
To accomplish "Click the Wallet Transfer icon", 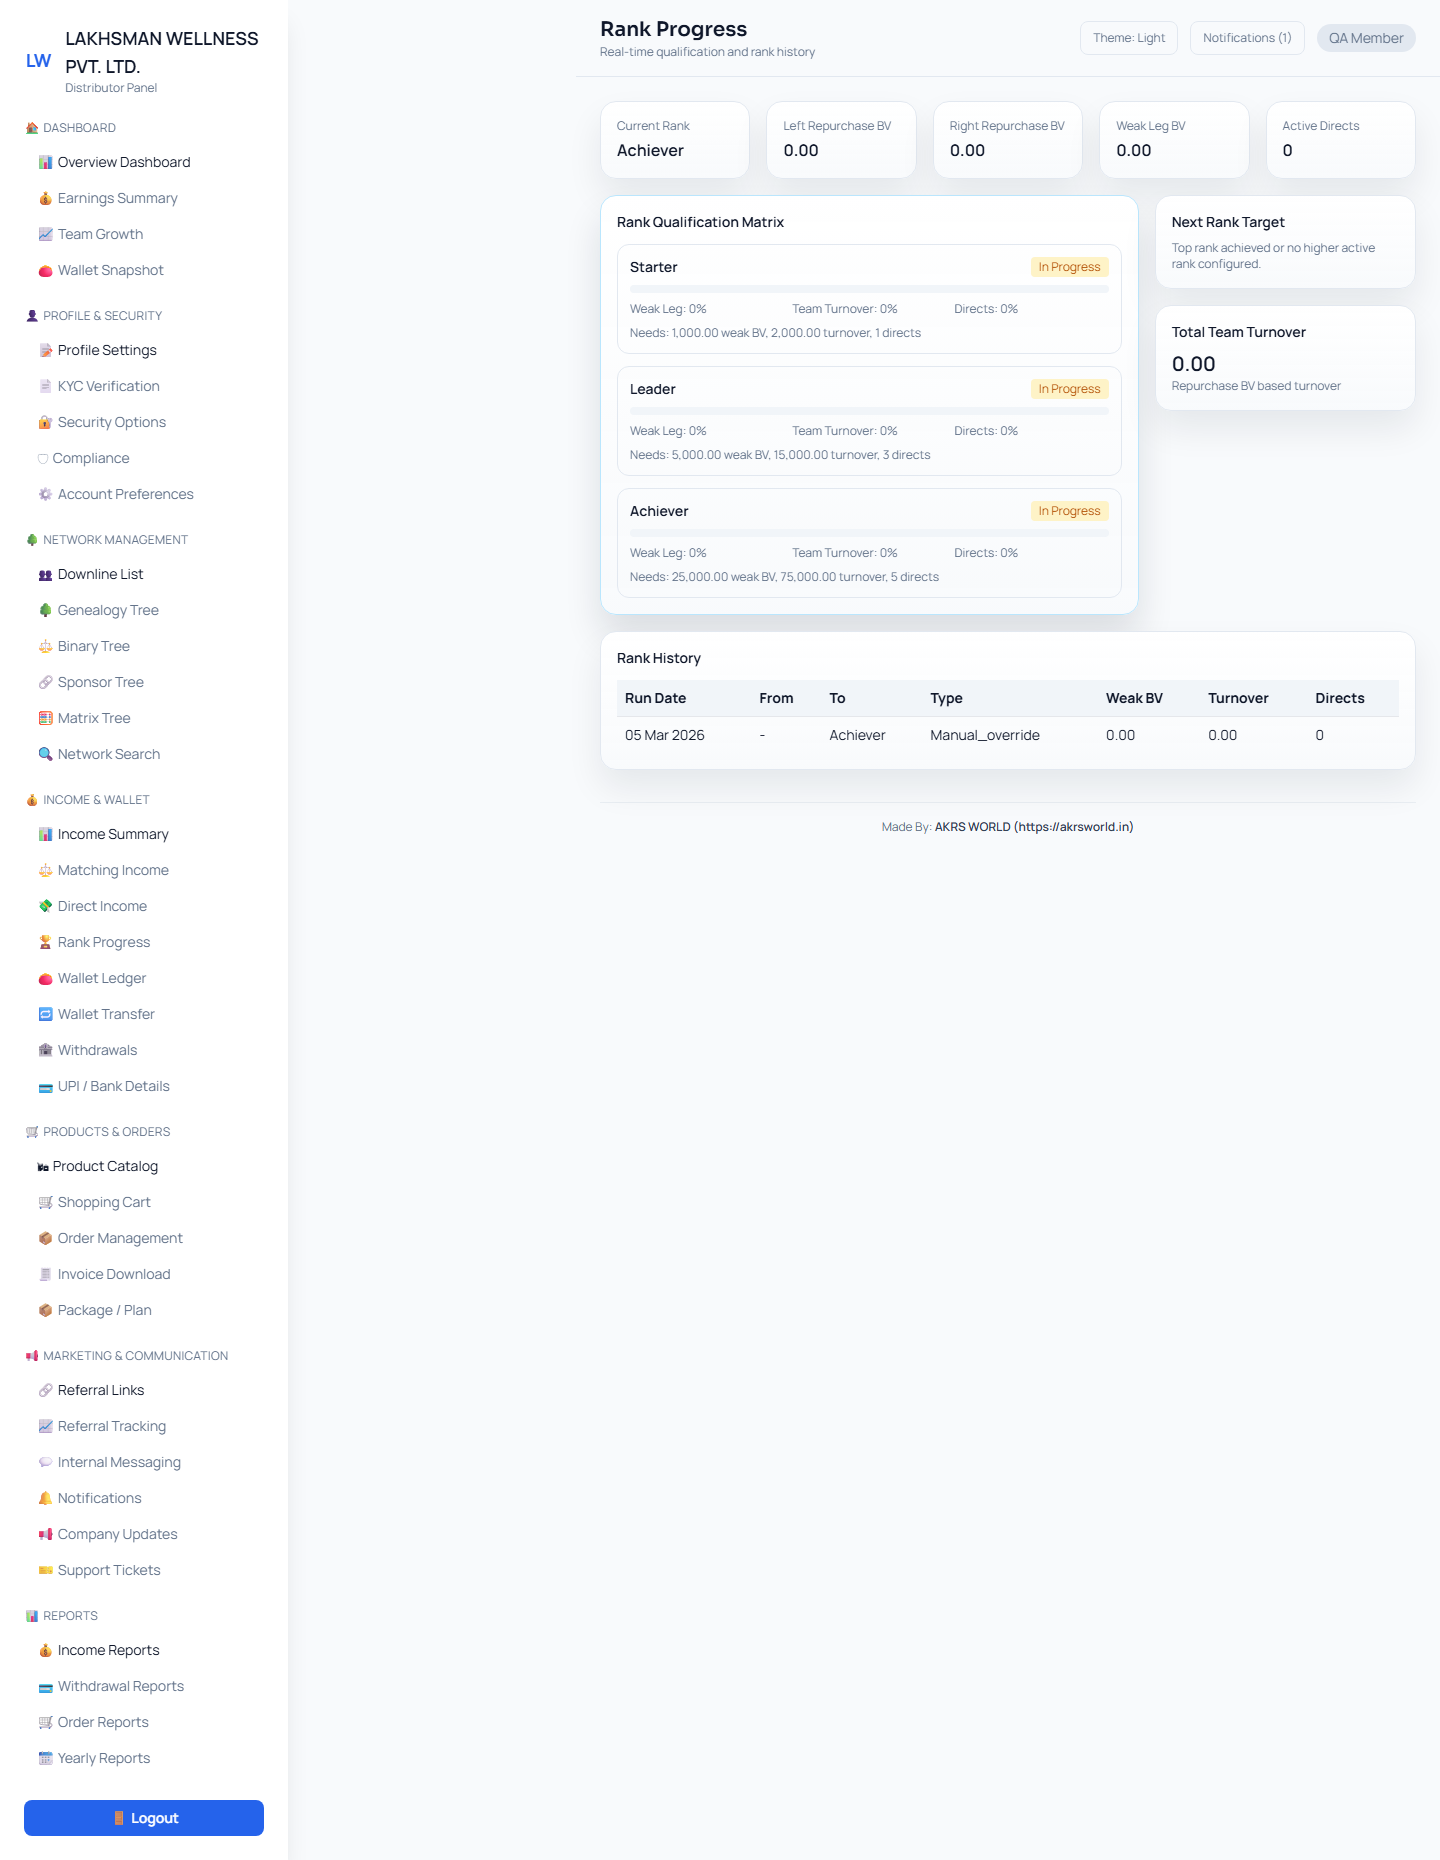I will pos(45,1014).
